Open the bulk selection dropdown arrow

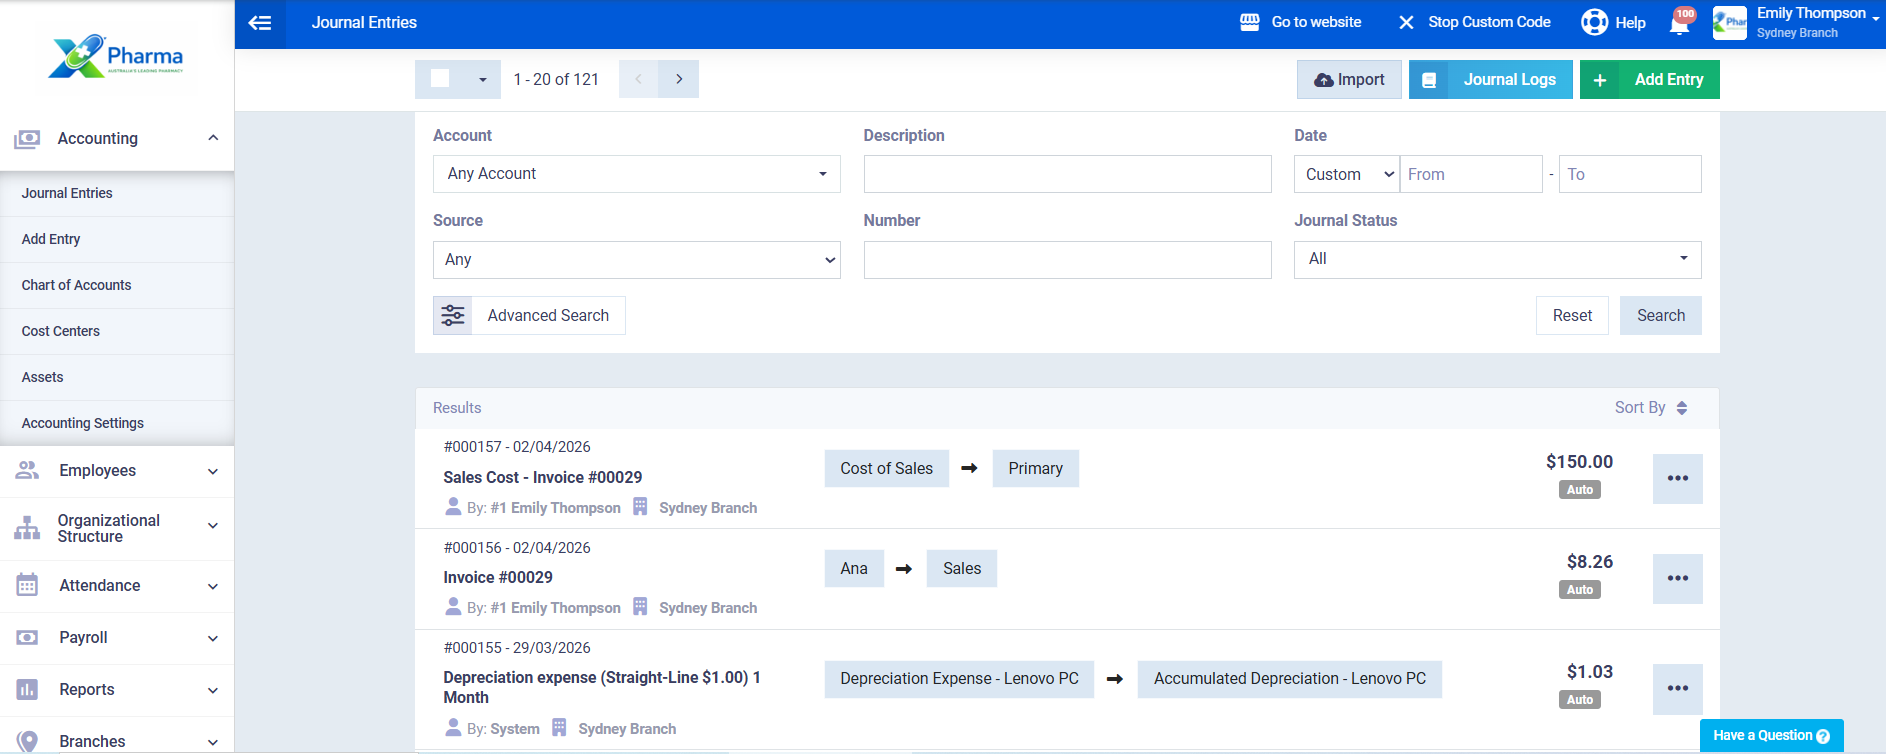pyautogui.click(x=483, y=79)
